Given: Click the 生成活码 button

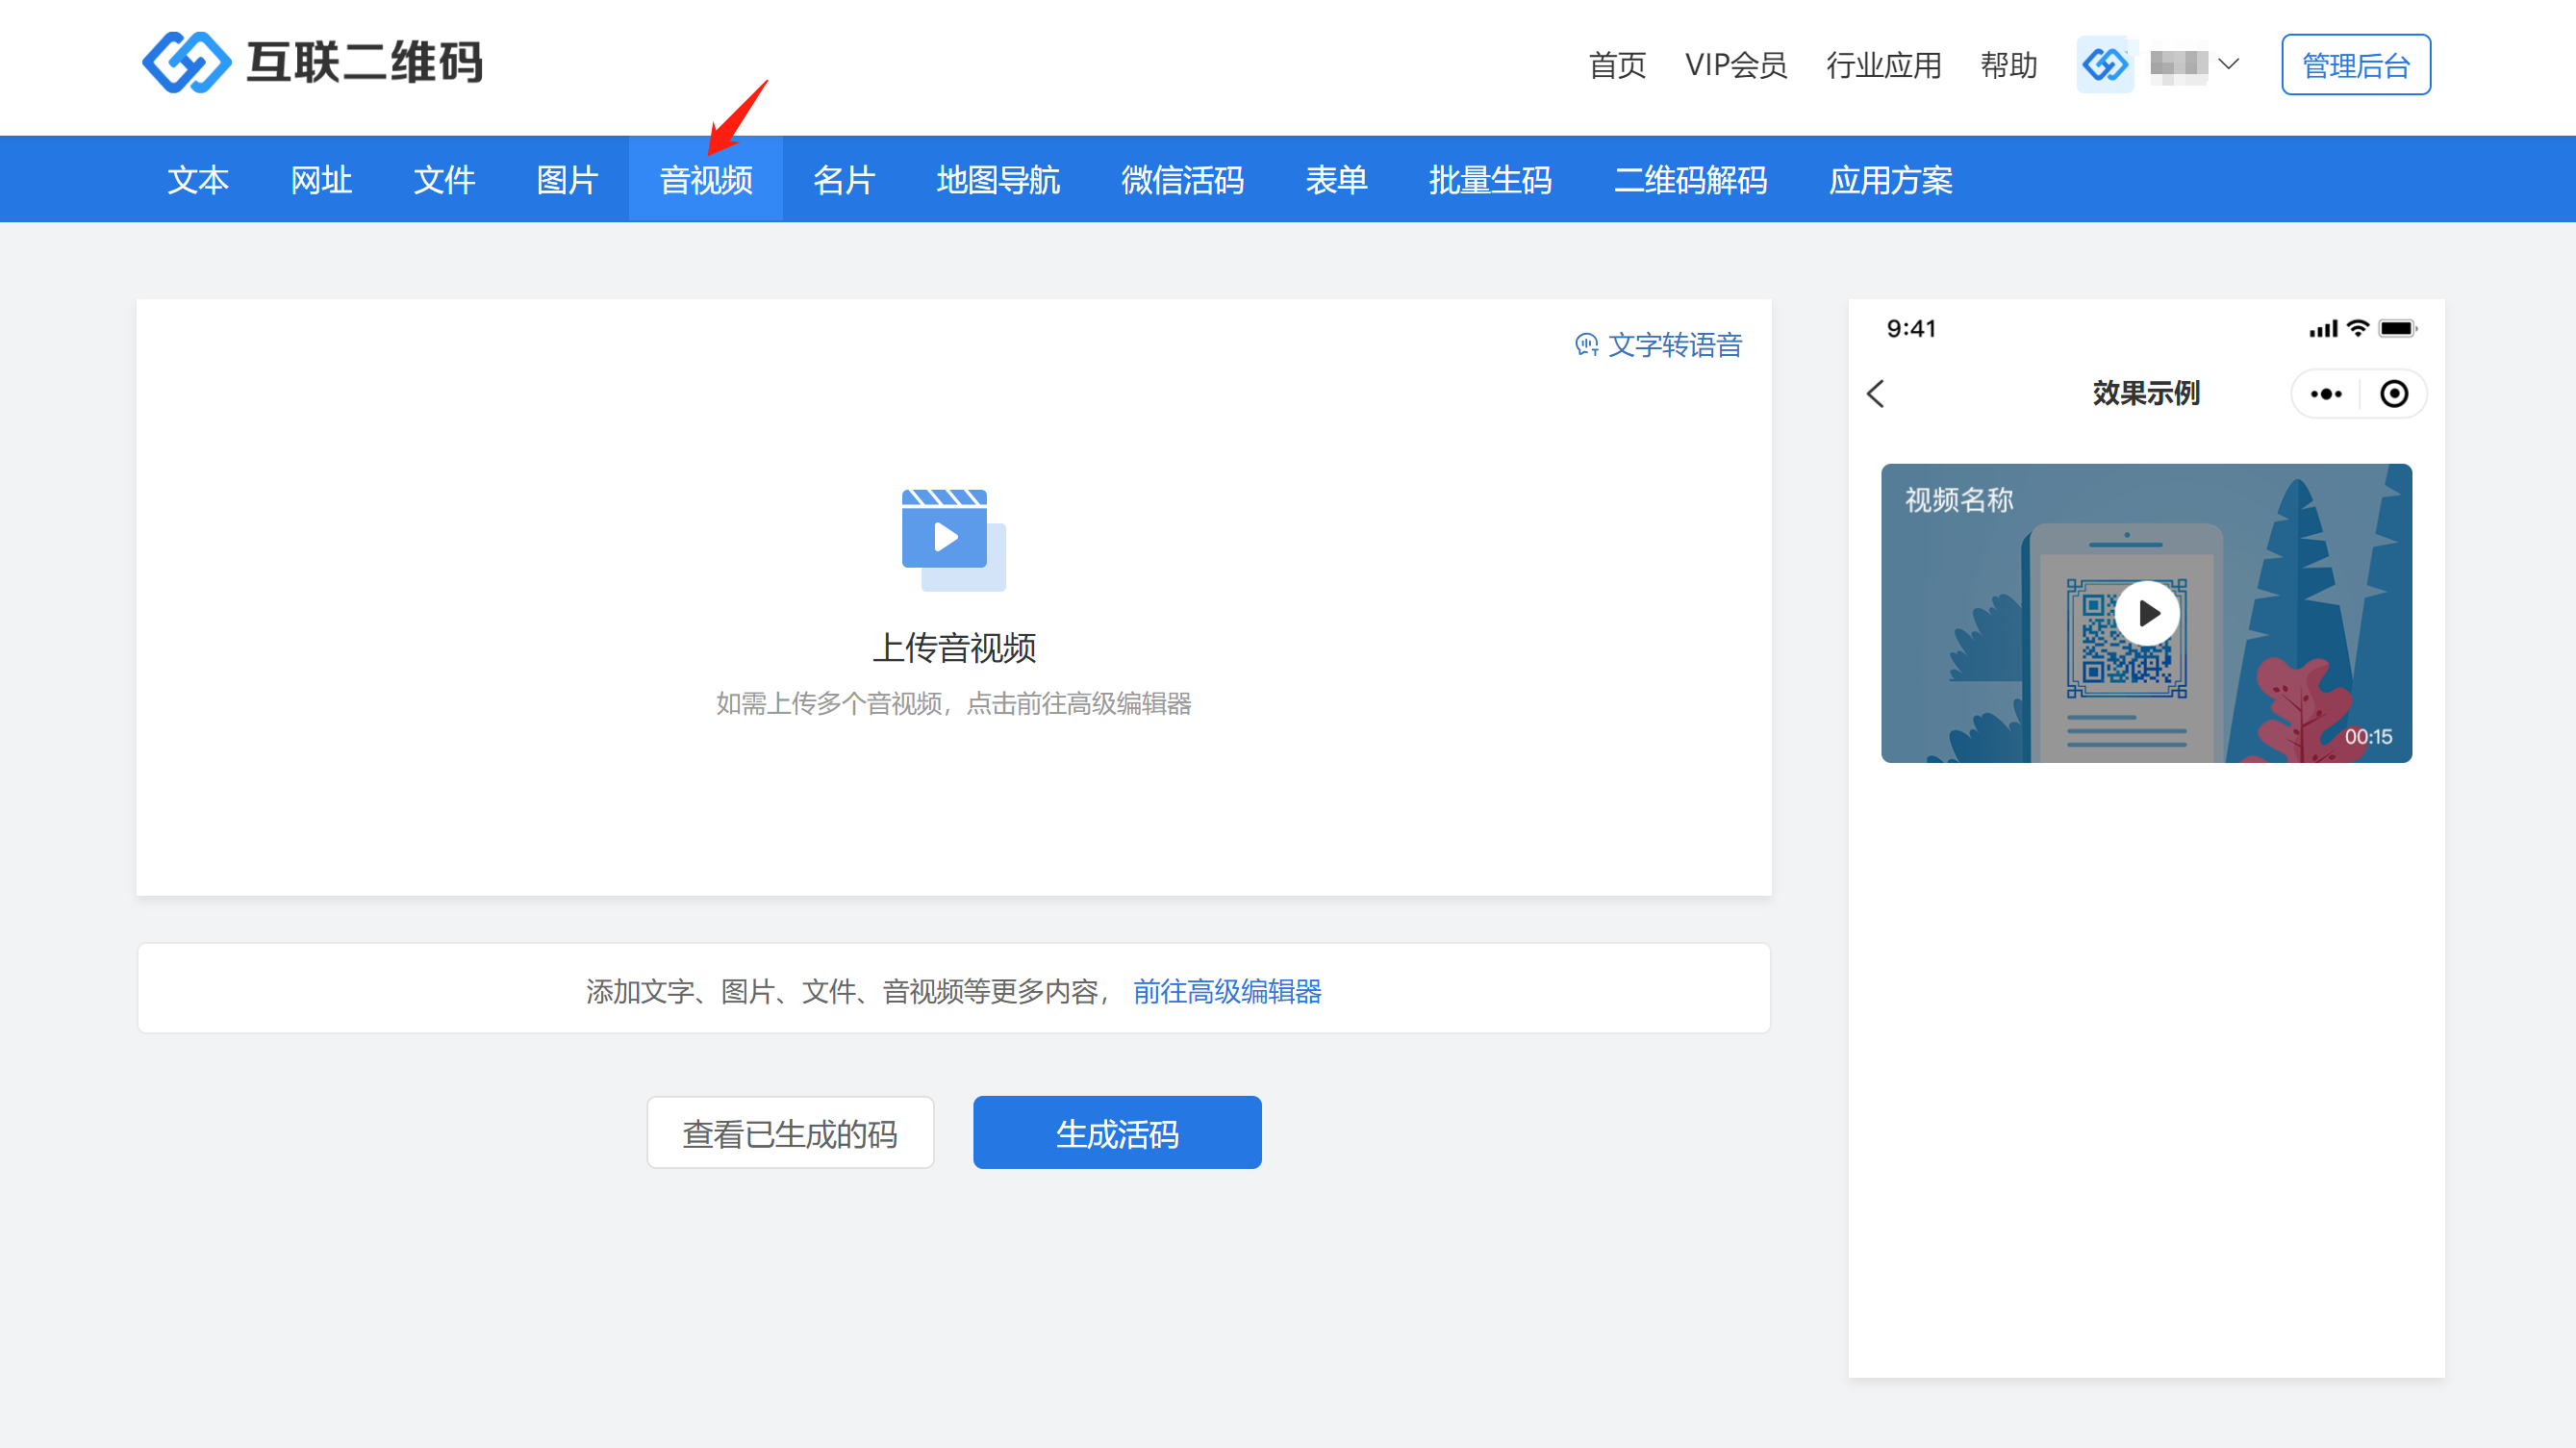Looking at the screenshot, I should click(x=1117, y=1133).
